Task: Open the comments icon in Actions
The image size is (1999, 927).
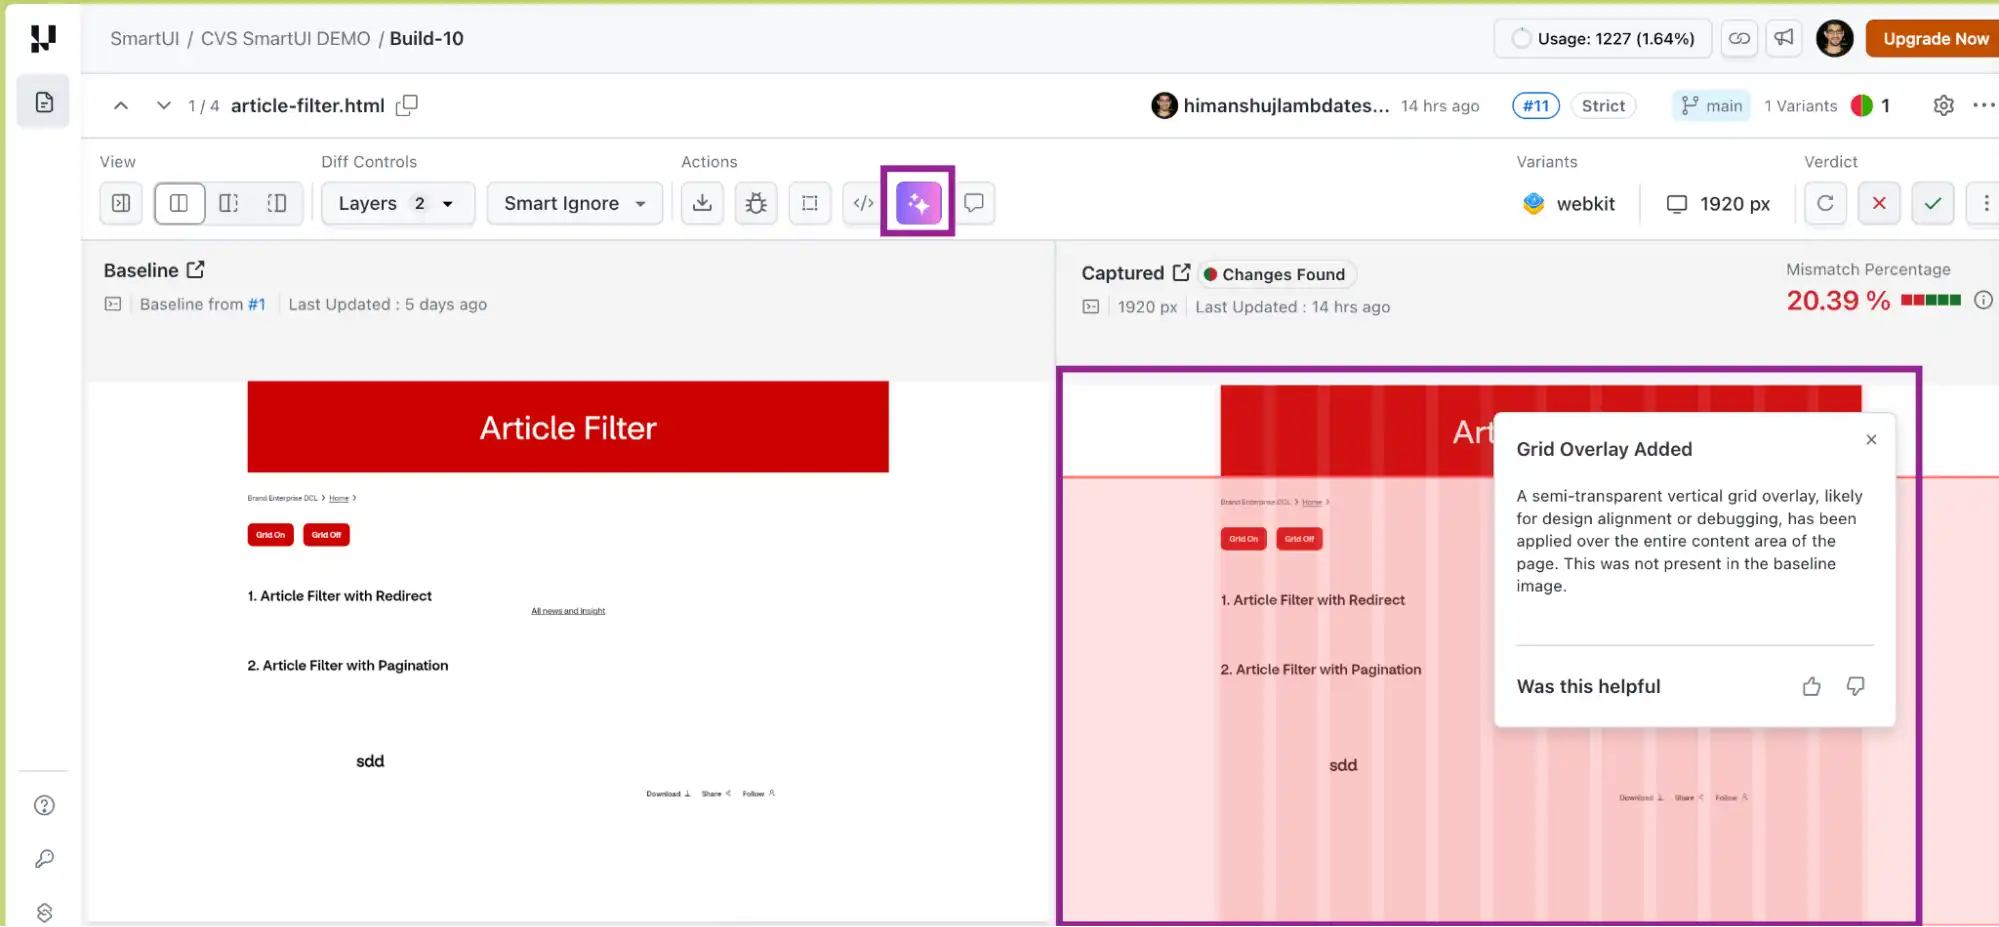Action: point(974,203)
